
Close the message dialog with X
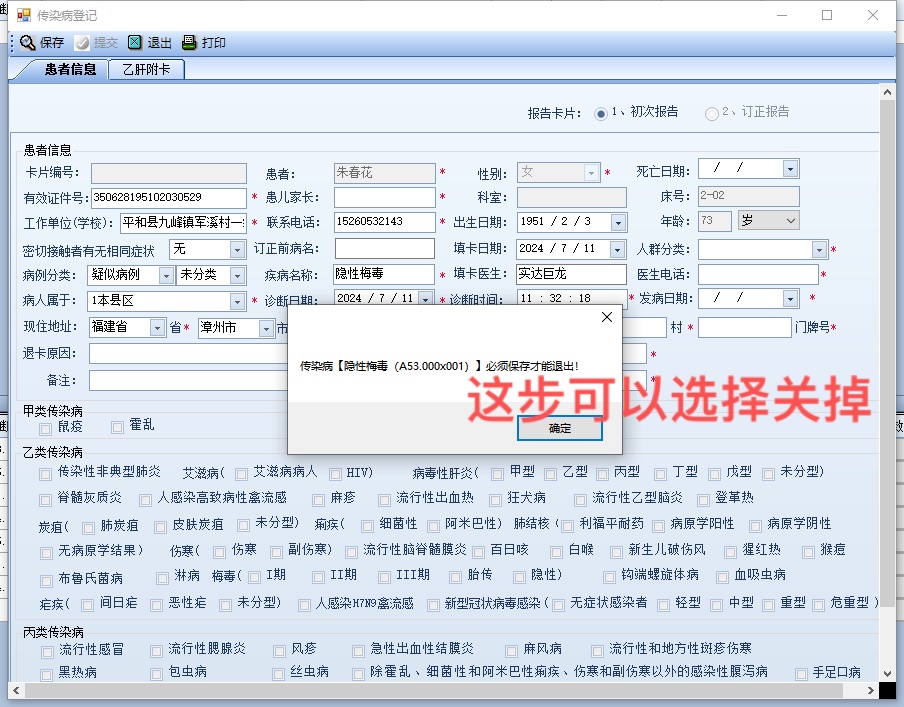[x=607, y=317]
